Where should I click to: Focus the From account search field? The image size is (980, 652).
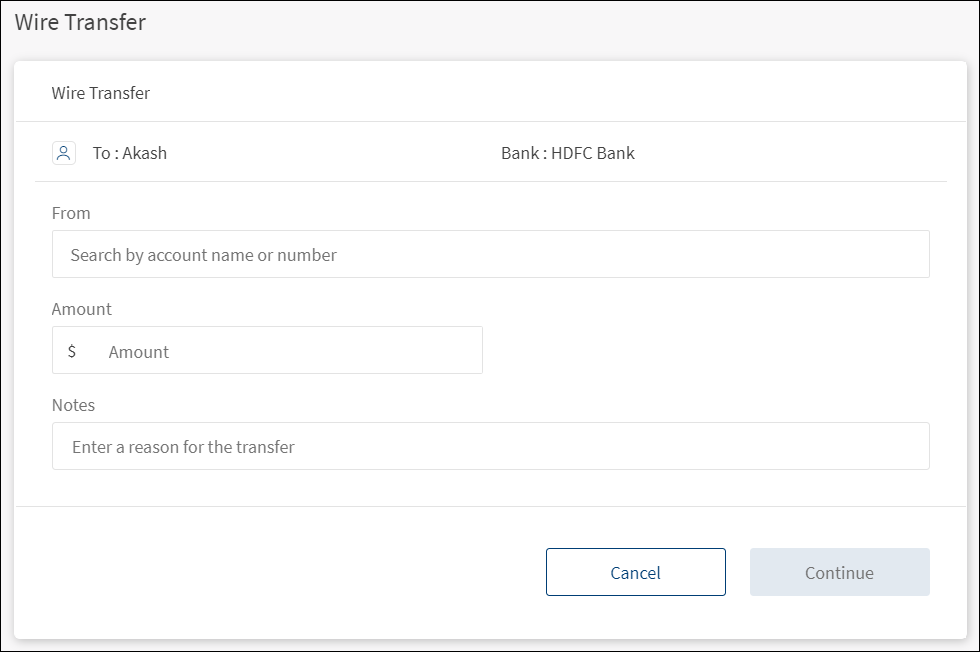coord(490,254)
